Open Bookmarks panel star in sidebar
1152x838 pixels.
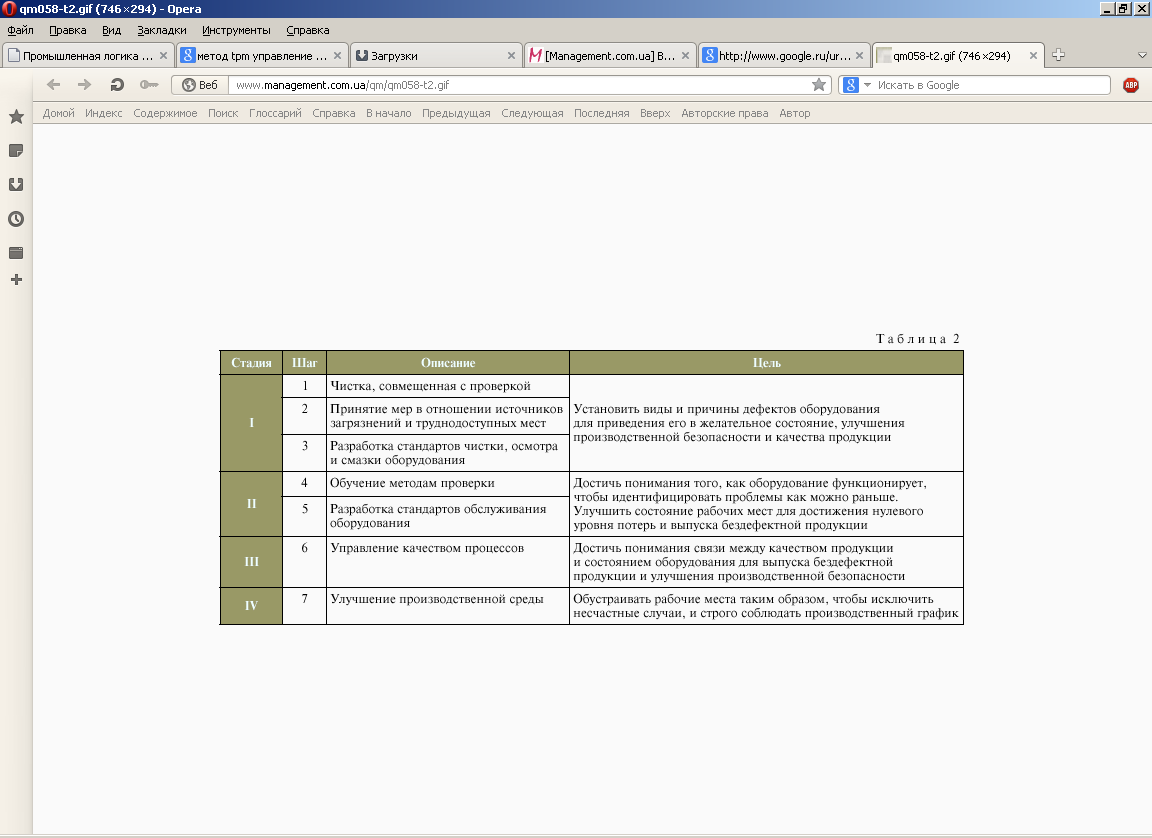click(16, 117)
